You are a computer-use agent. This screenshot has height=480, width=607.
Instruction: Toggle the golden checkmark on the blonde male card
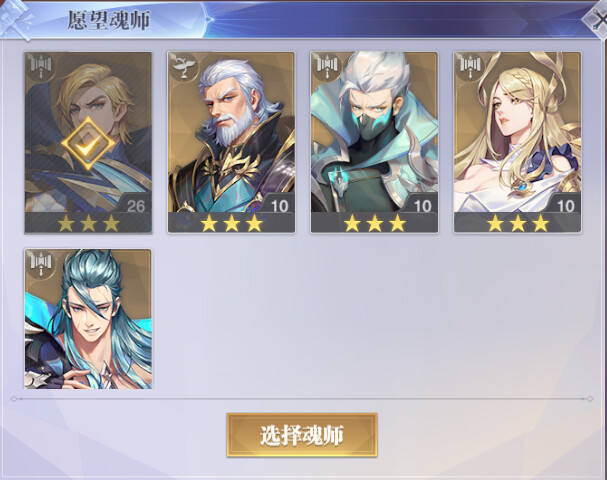(x=88, y=144)
